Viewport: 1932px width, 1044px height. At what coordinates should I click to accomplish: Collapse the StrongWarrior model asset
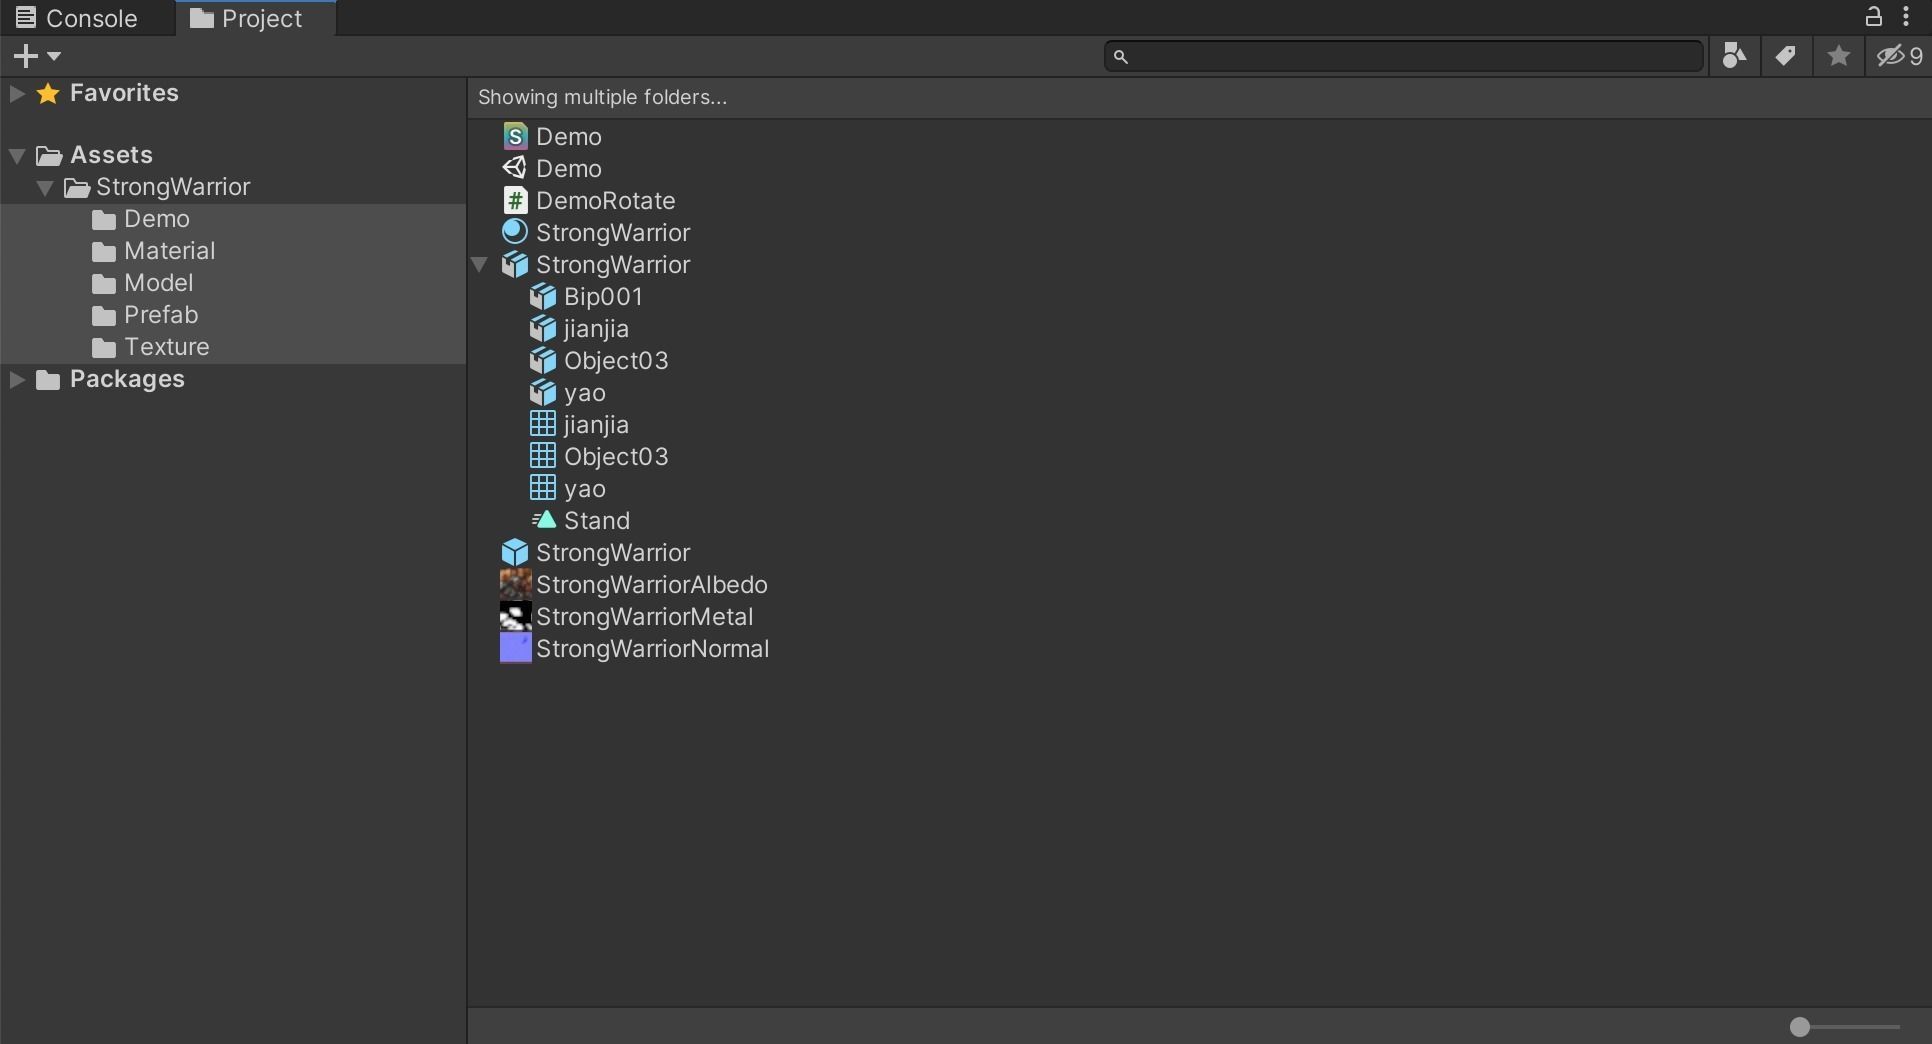[479, 265]
